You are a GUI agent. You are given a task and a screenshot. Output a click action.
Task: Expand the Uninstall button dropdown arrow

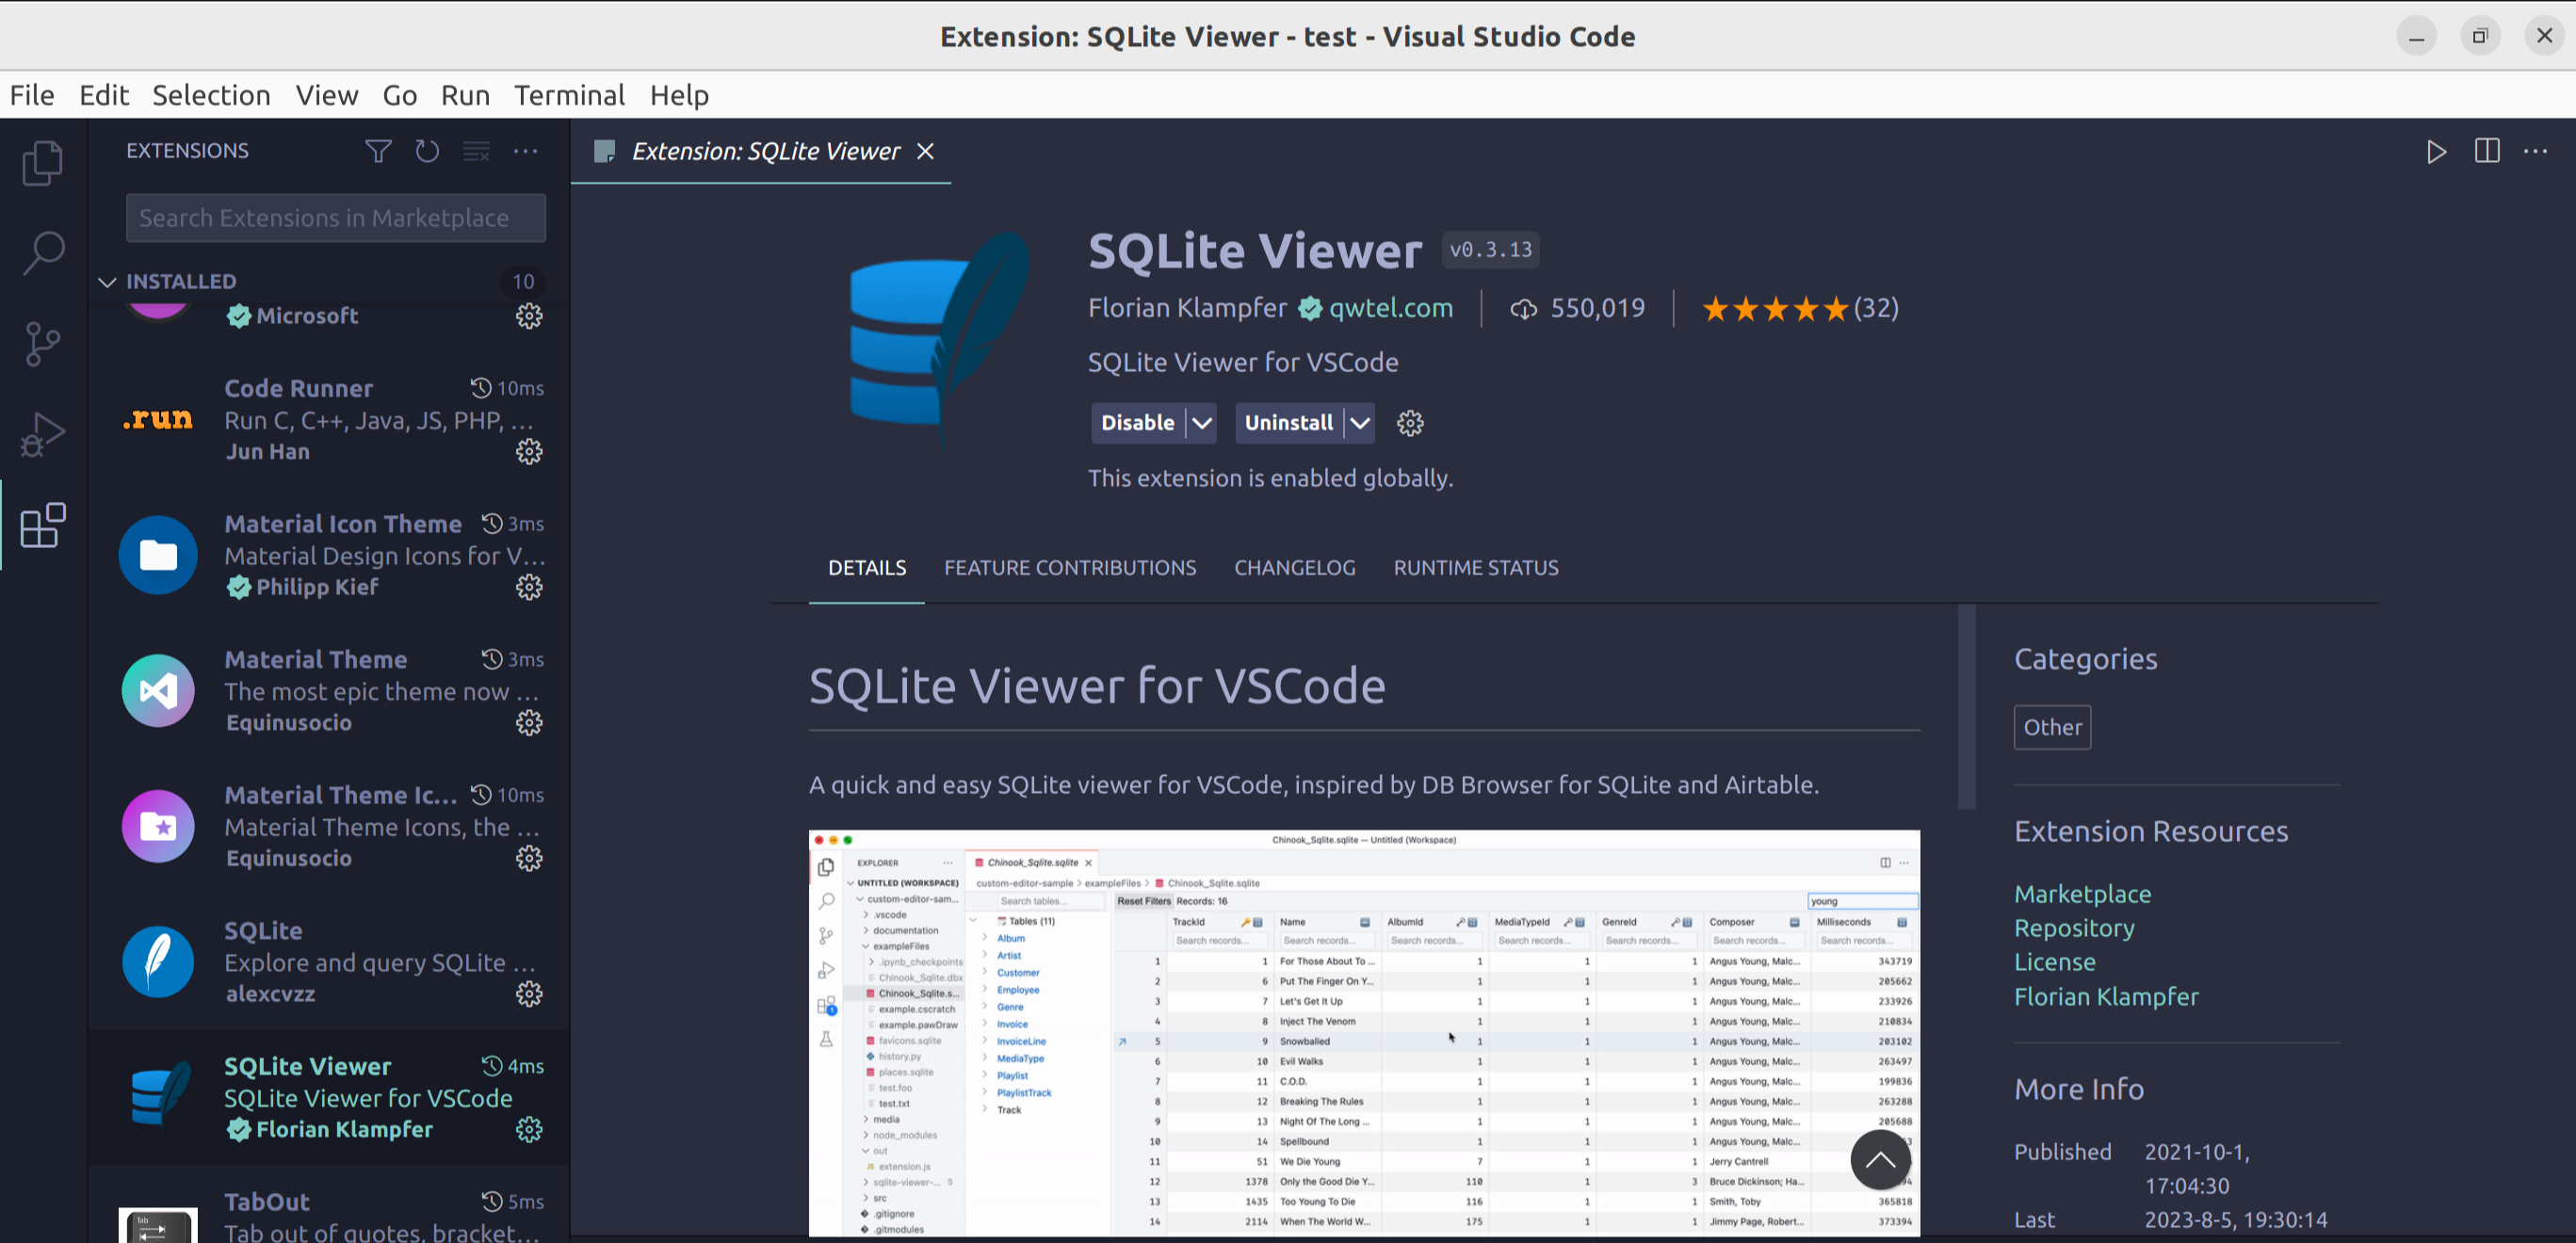point(1359,423)
